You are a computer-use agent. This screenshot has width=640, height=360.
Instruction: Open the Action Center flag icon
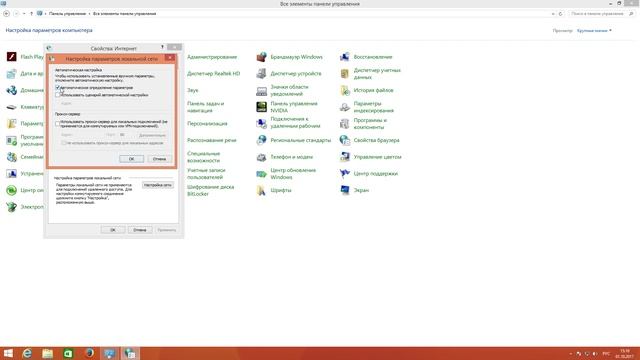coord(344,173)
